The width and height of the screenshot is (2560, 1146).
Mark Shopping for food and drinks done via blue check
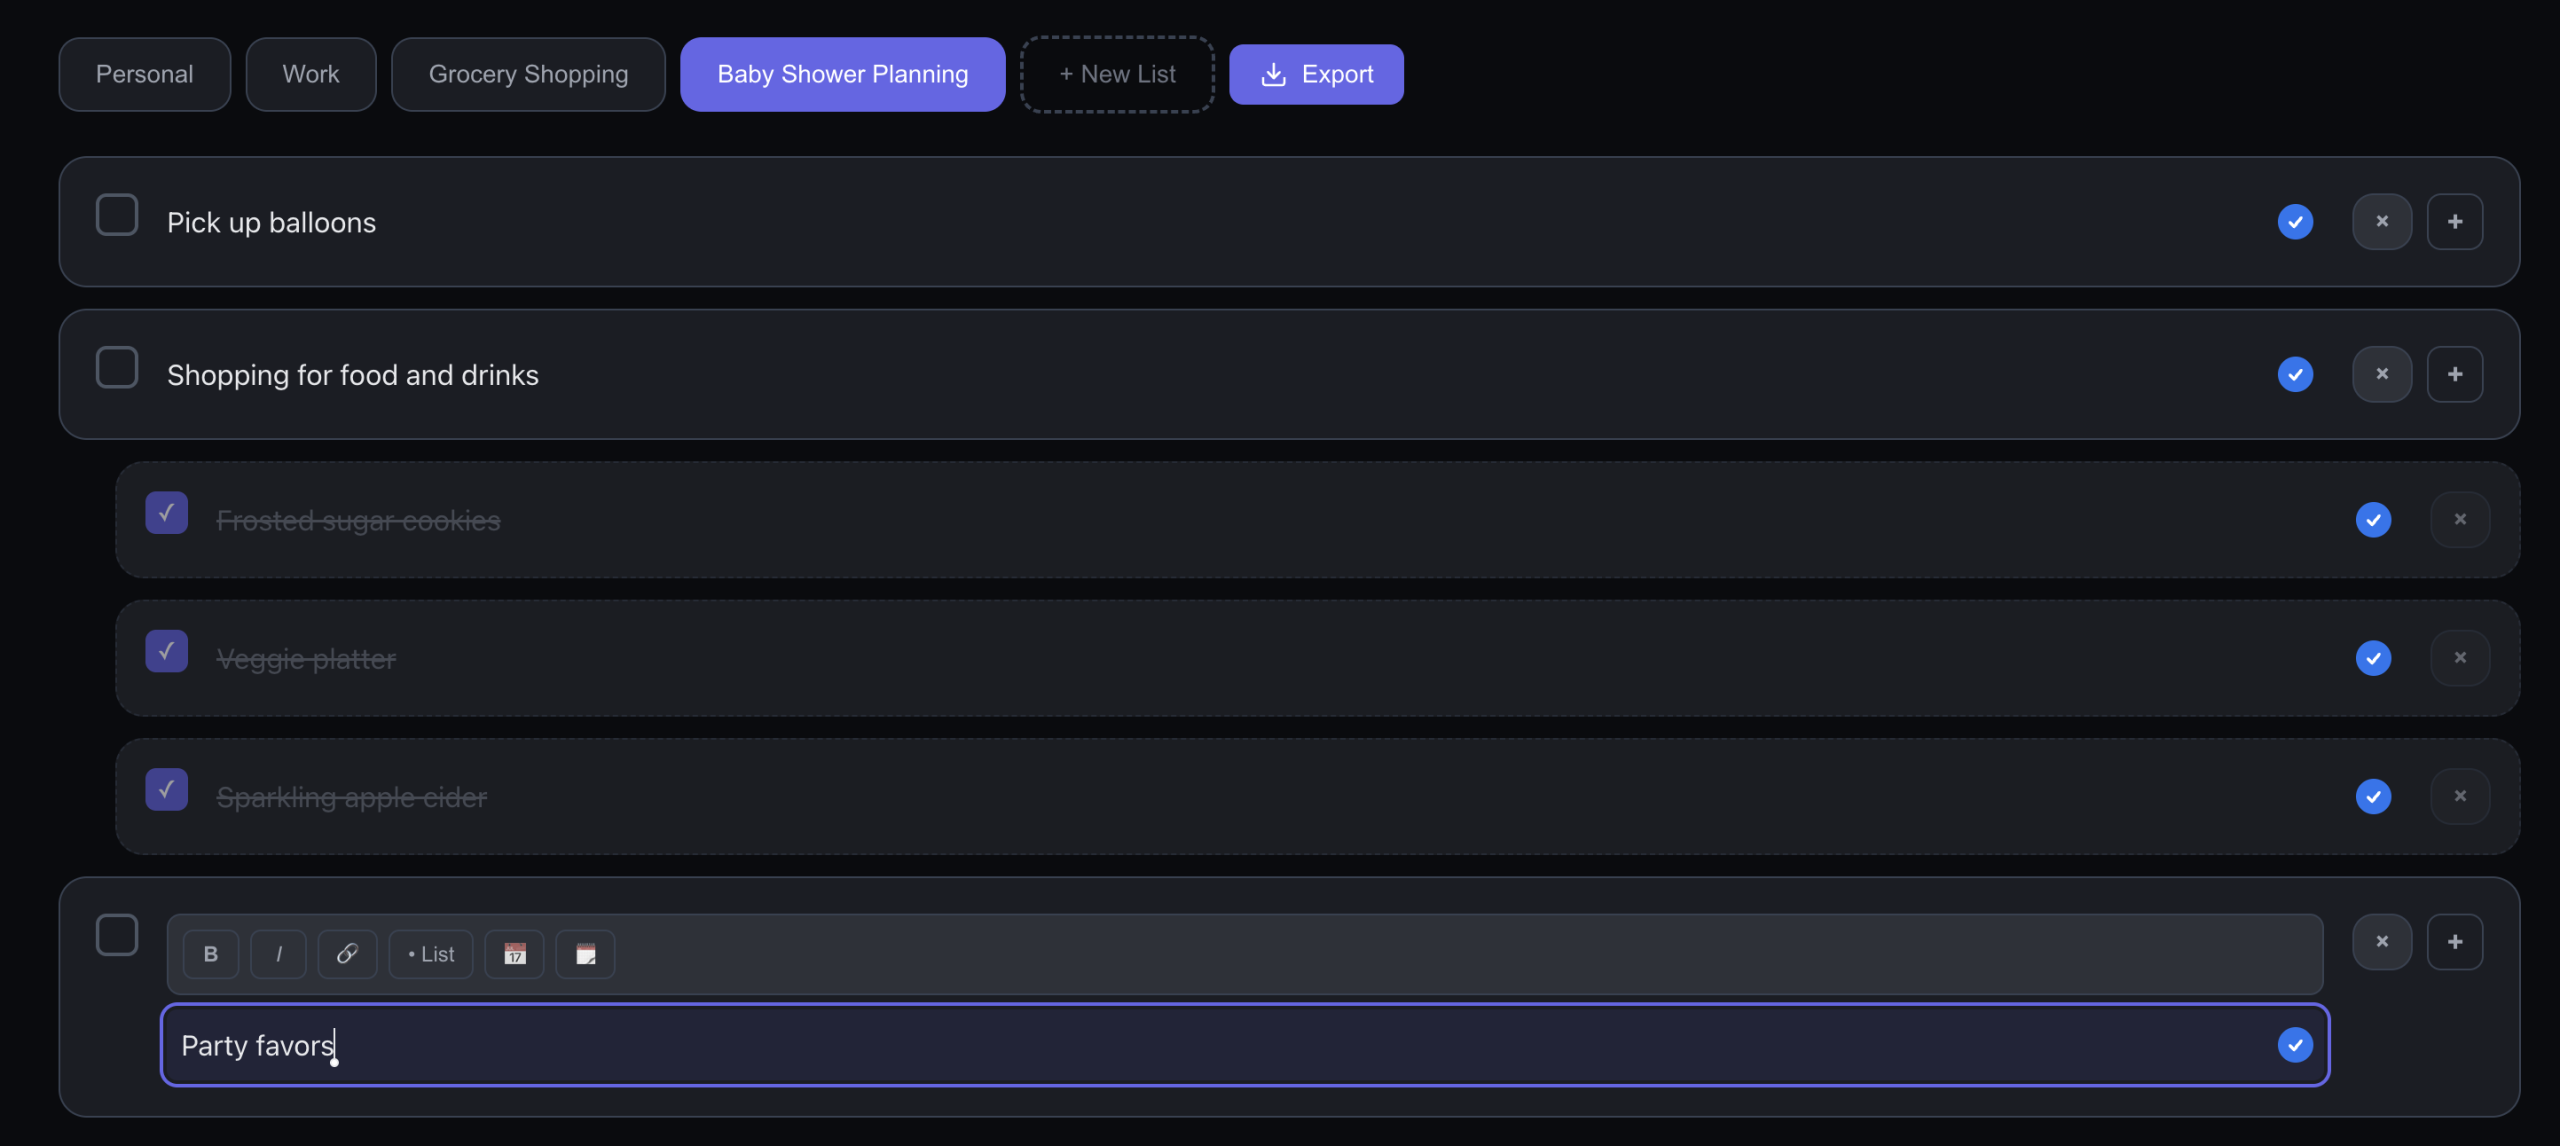[2295, 374]
